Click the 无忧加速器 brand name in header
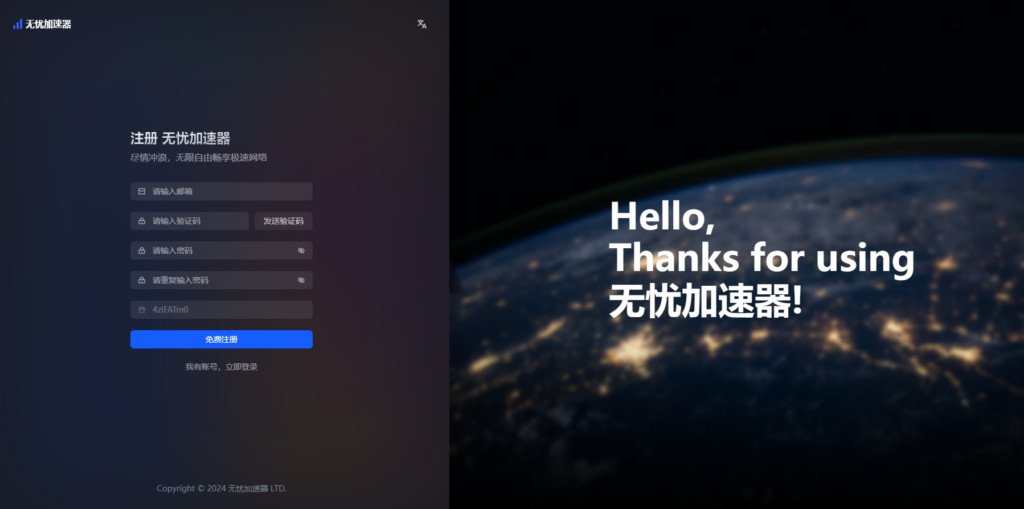 49,24
